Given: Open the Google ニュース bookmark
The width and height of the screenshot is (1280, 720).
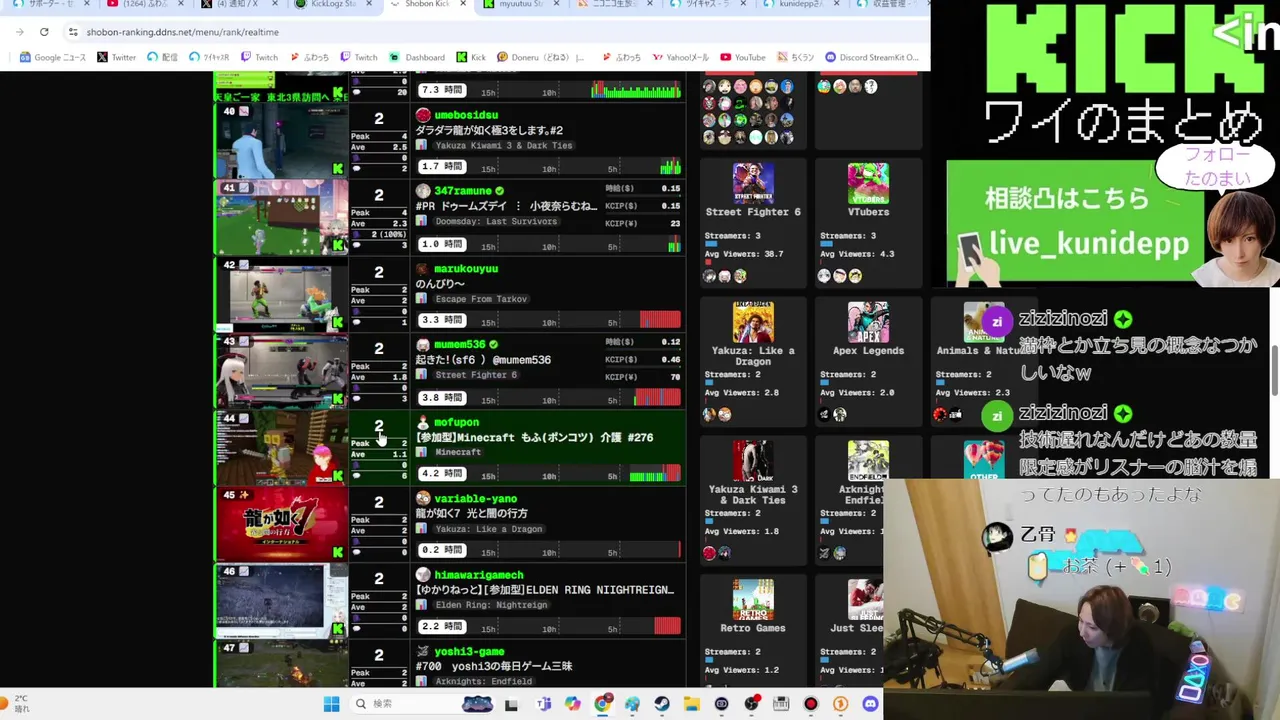Looking at the screenshot, I should pyautogui.click(x=53, y=57).
